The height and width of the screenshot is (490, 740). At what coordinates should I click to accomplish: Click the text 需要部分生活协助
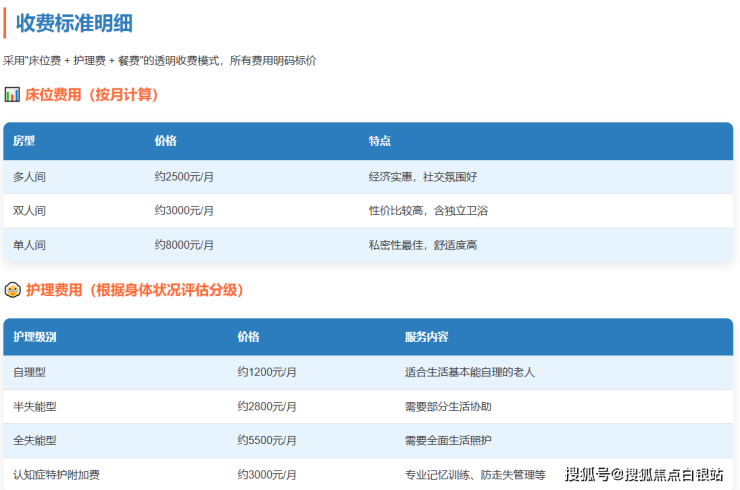tap(448, 406)
